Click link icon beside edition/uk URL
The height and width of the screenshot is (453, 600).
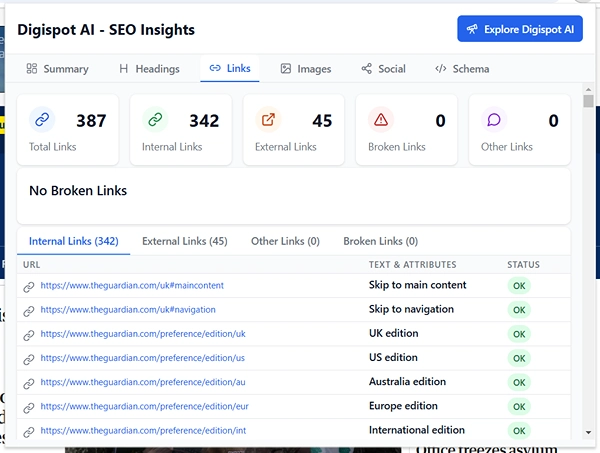[29, 335]
